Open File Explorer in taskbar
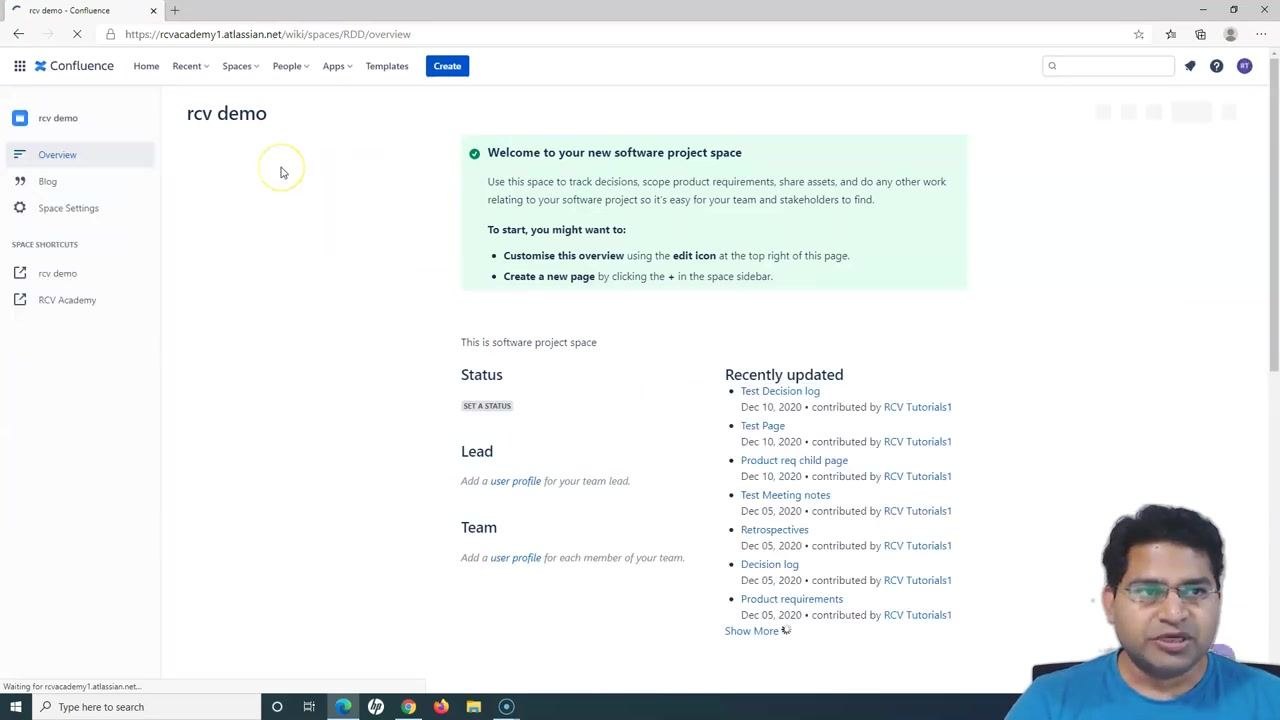 pyautogui.click(x=474, y=707)
